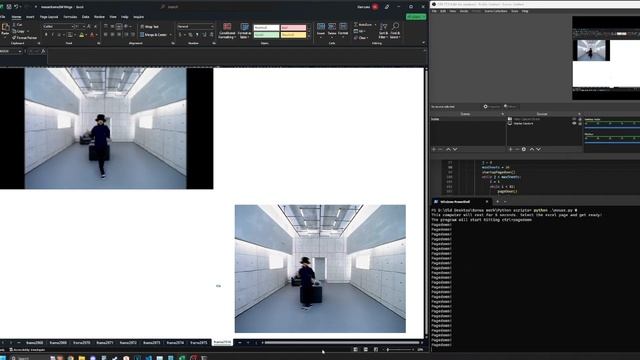Open the Format as Table gallery
This screenshot has width=640, height=360.
coord(244,31)
